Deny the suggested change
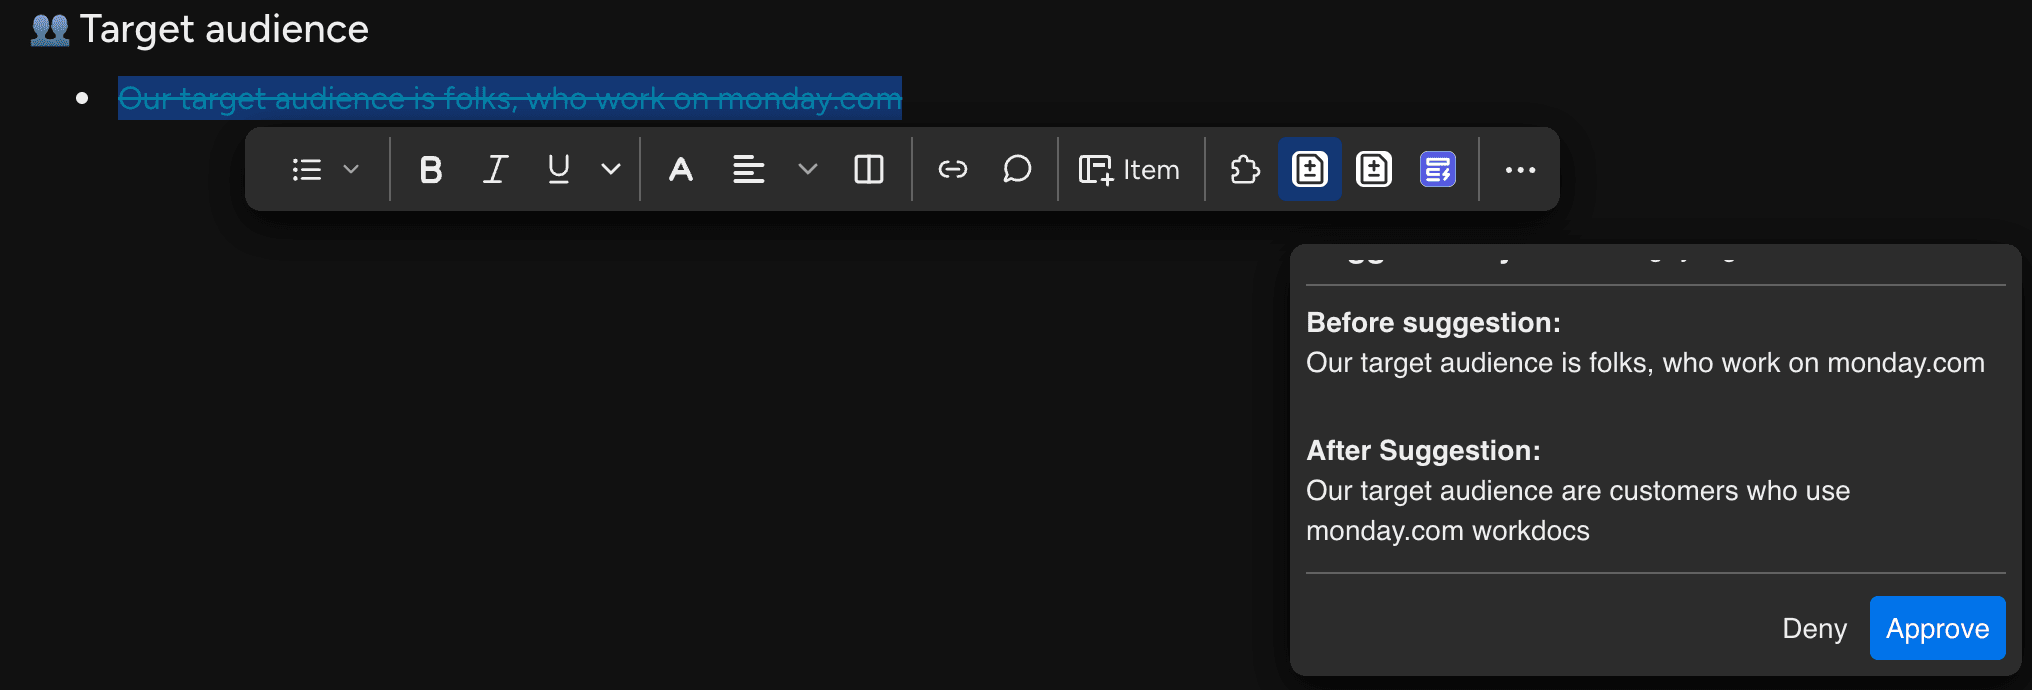This screenshot has width=2032, height=690. click(x=1814, y=628)
